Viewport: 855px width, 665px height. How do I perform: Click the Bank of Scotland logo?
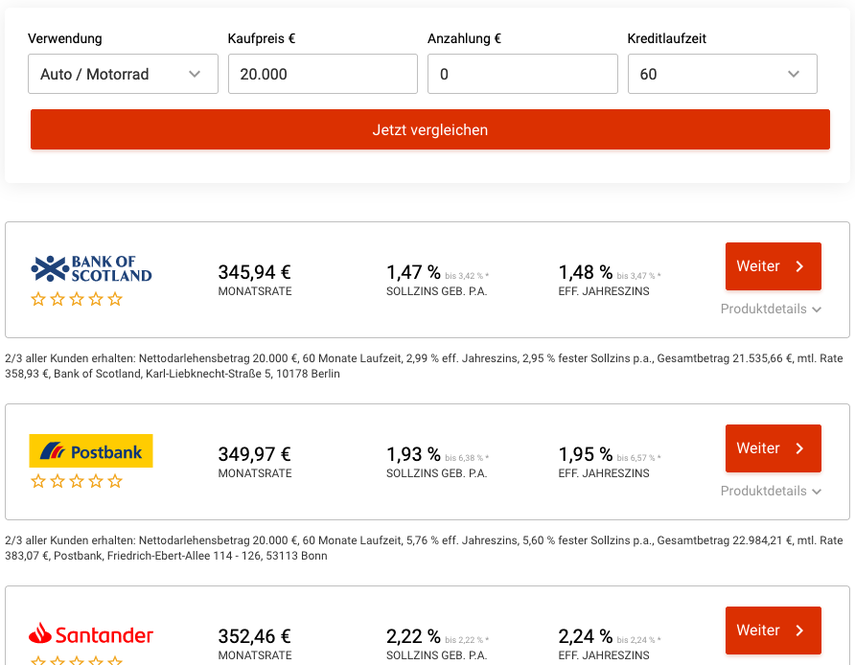point(91,268)
